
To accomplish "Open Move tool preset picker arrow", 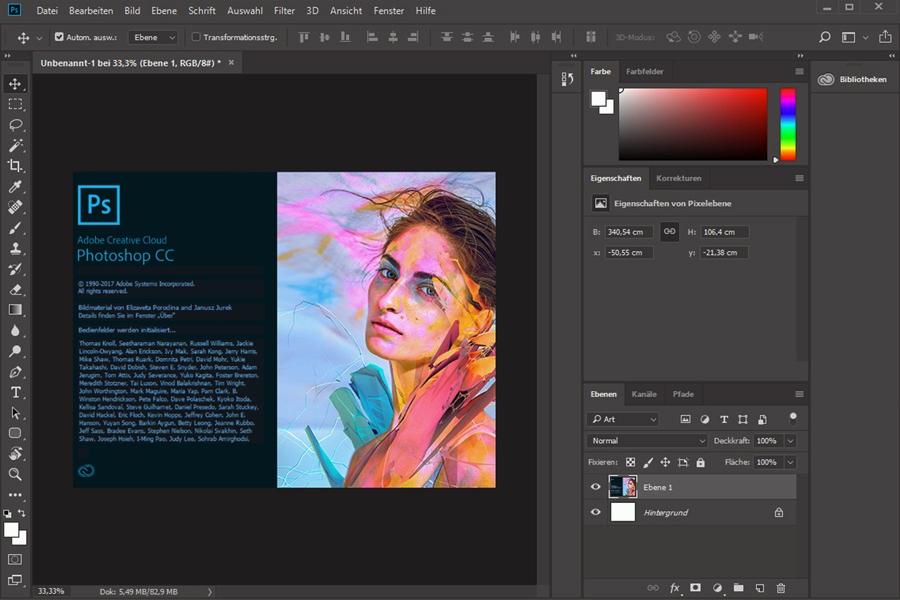I will pos(39,38).
